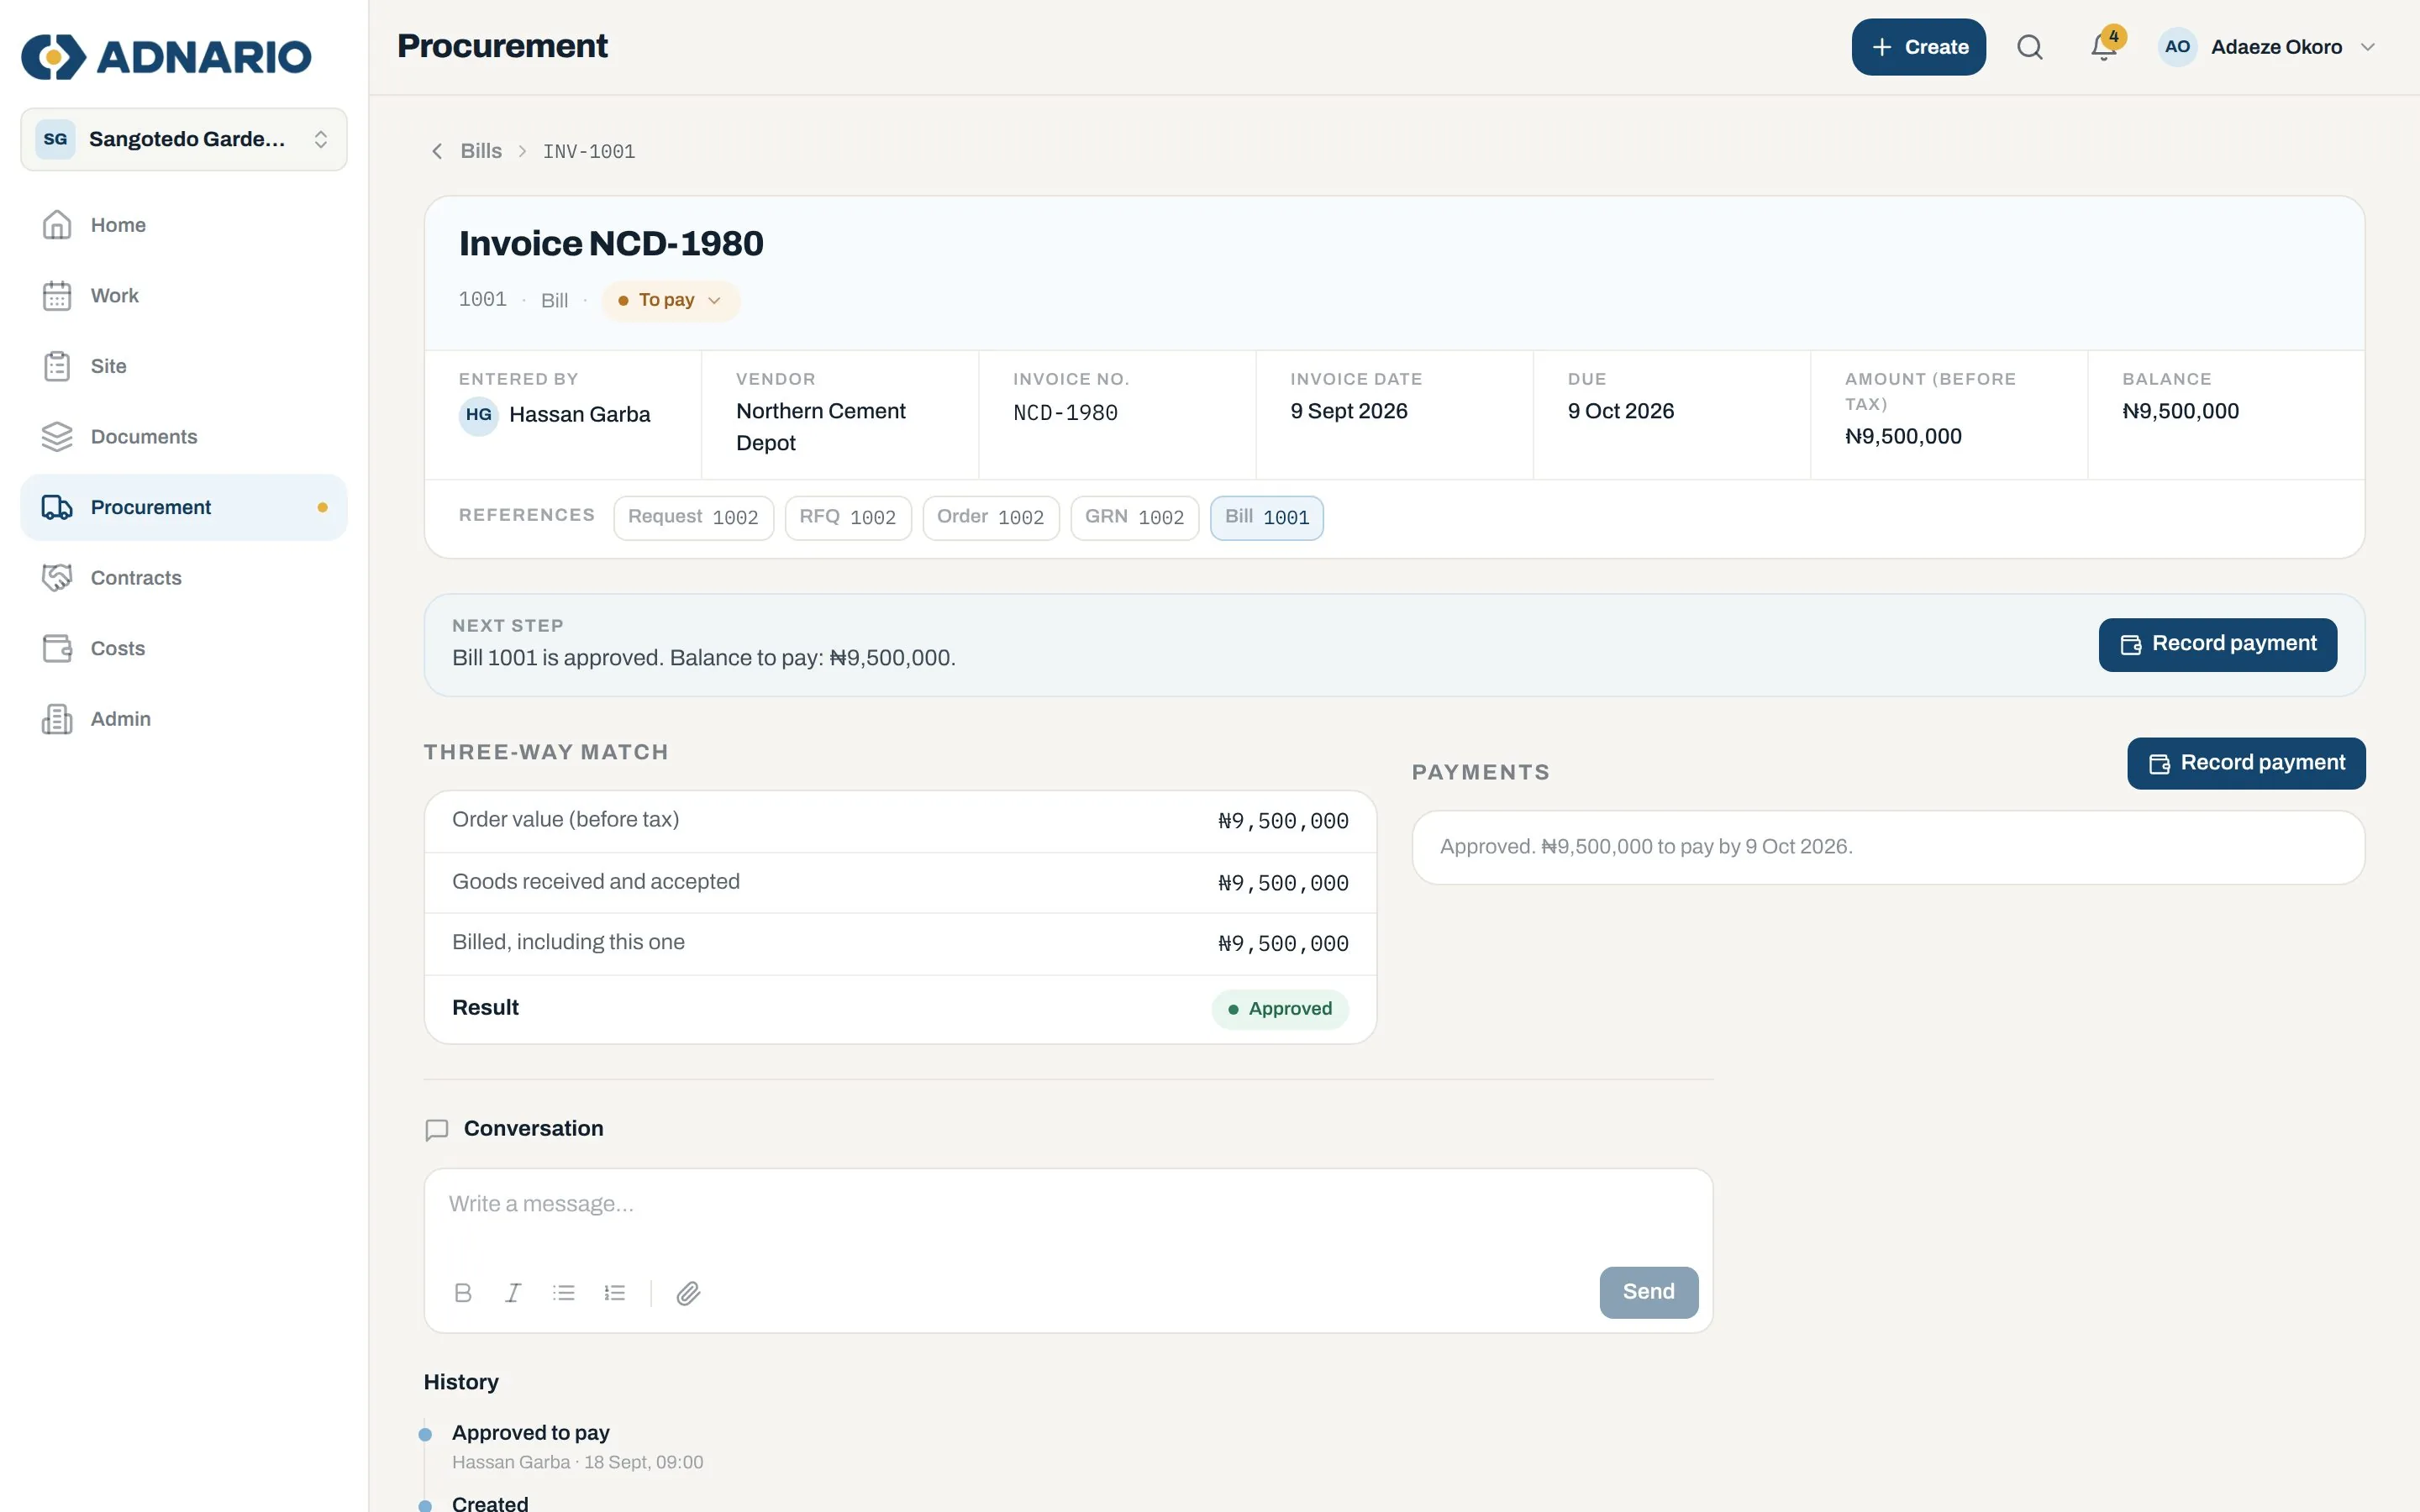This screenshot has height=1512, width=2420.
Task: Open the notifications bell
Action: click(x=2104, y=47)
